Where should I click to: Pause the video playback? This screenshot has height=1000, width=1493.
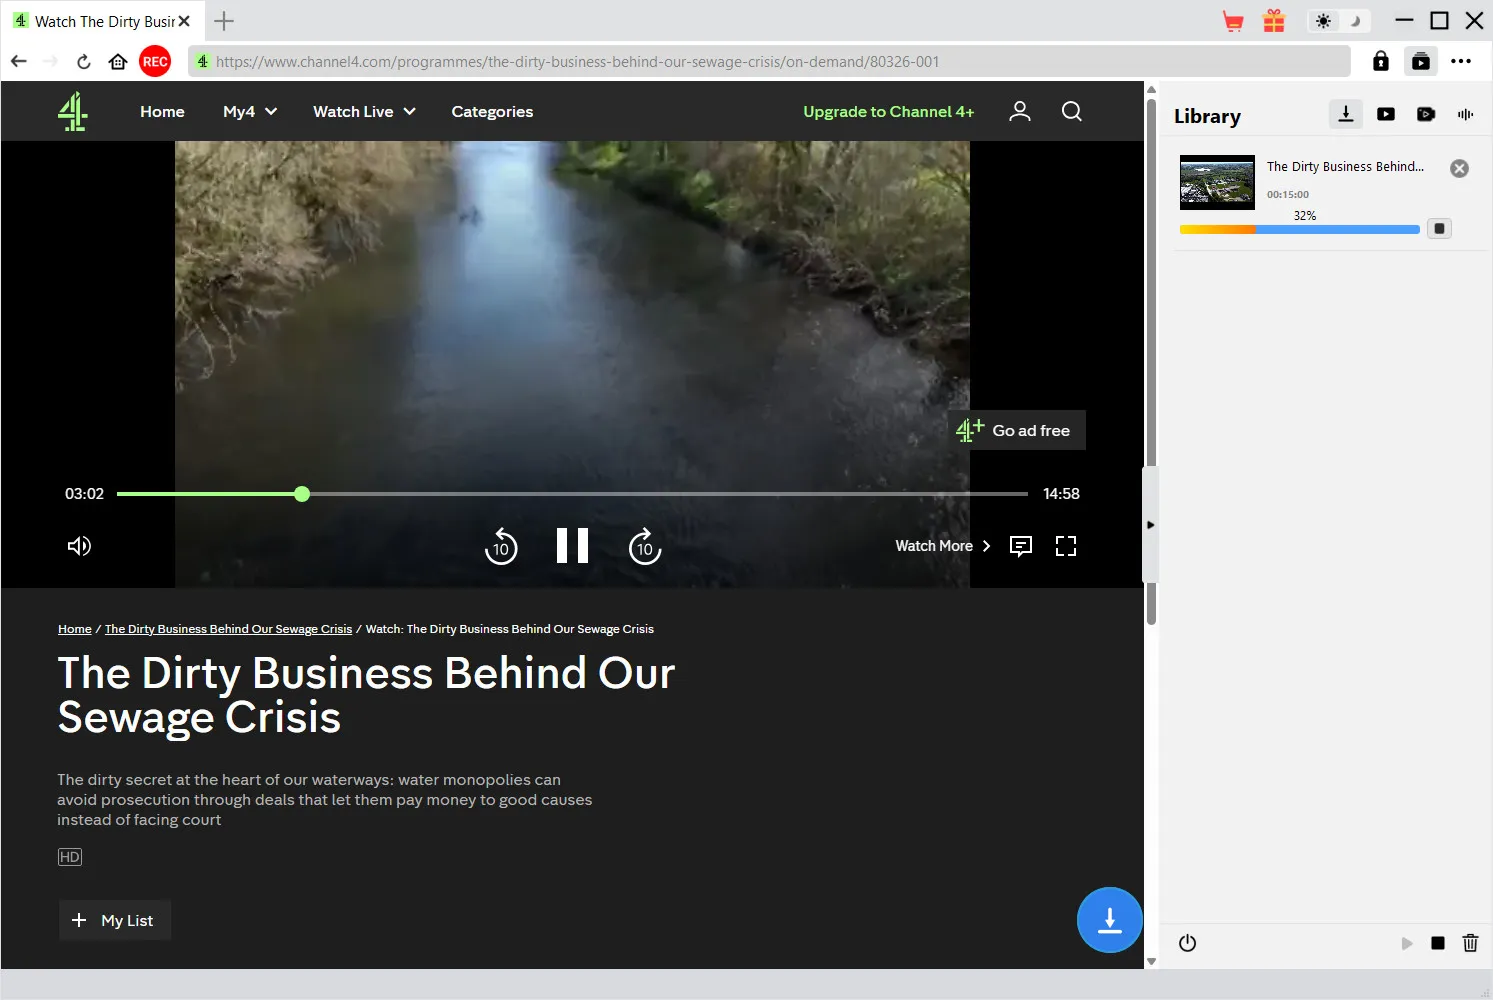(x=572, y=546)
